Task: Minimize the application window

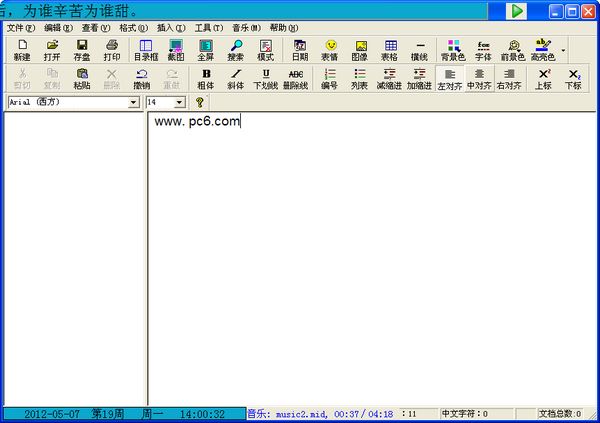Action: (x=556, y=11)
